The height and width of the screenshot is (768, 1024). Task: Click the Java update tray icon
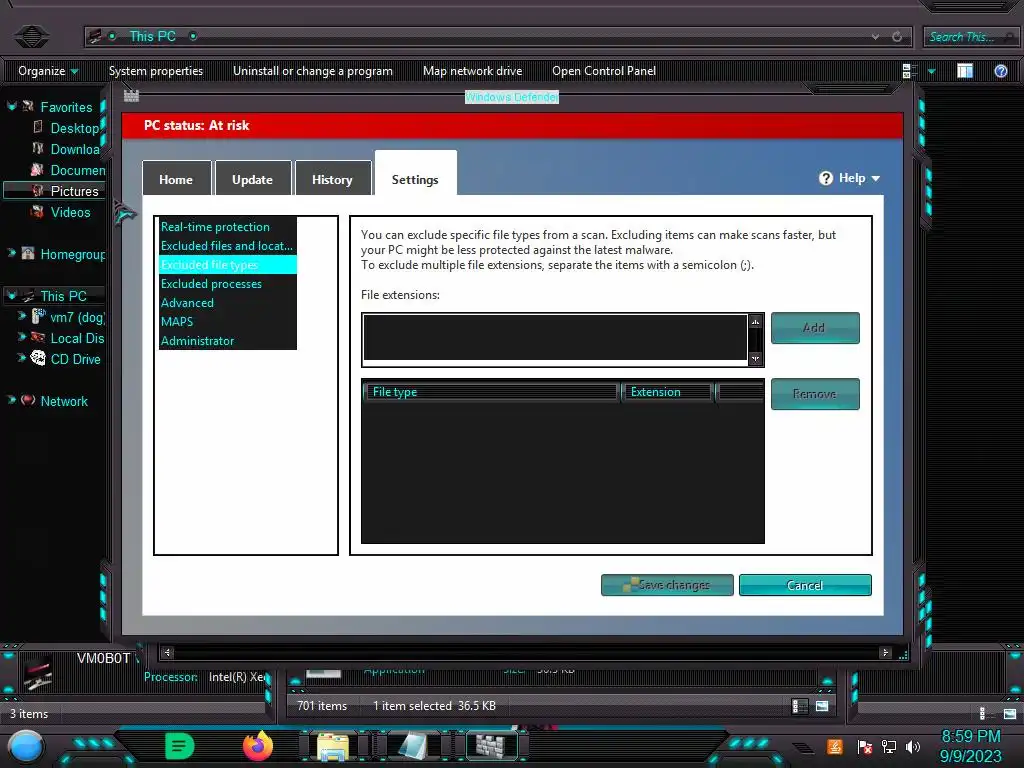[x=835, y=746]
